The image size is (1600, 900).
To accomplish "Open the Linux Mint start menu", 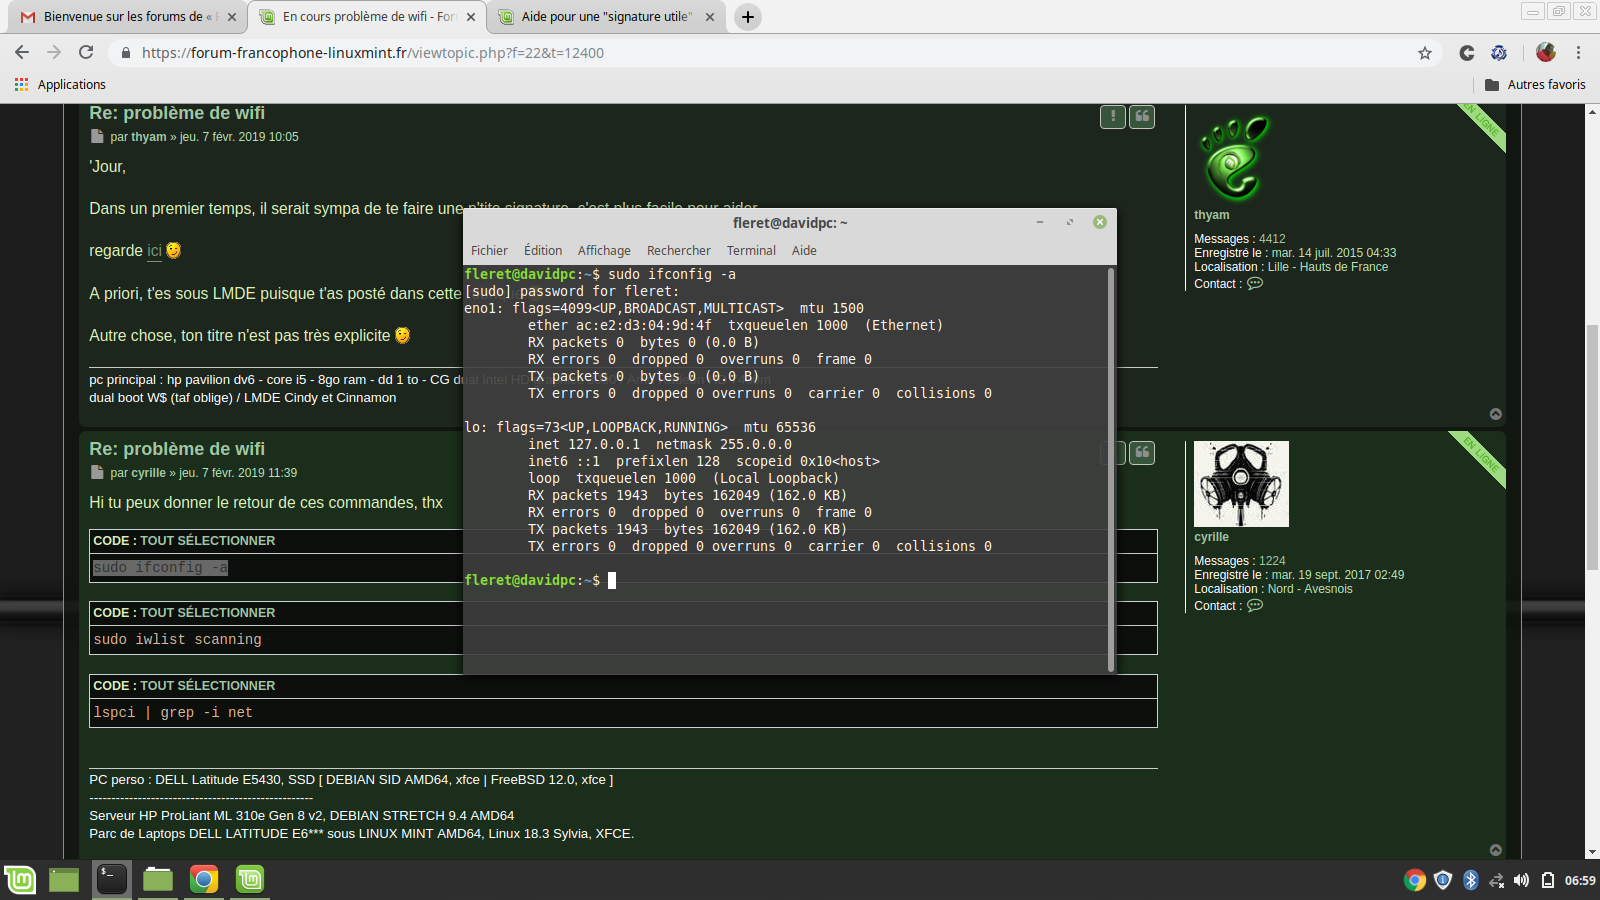I will [20, 879].
